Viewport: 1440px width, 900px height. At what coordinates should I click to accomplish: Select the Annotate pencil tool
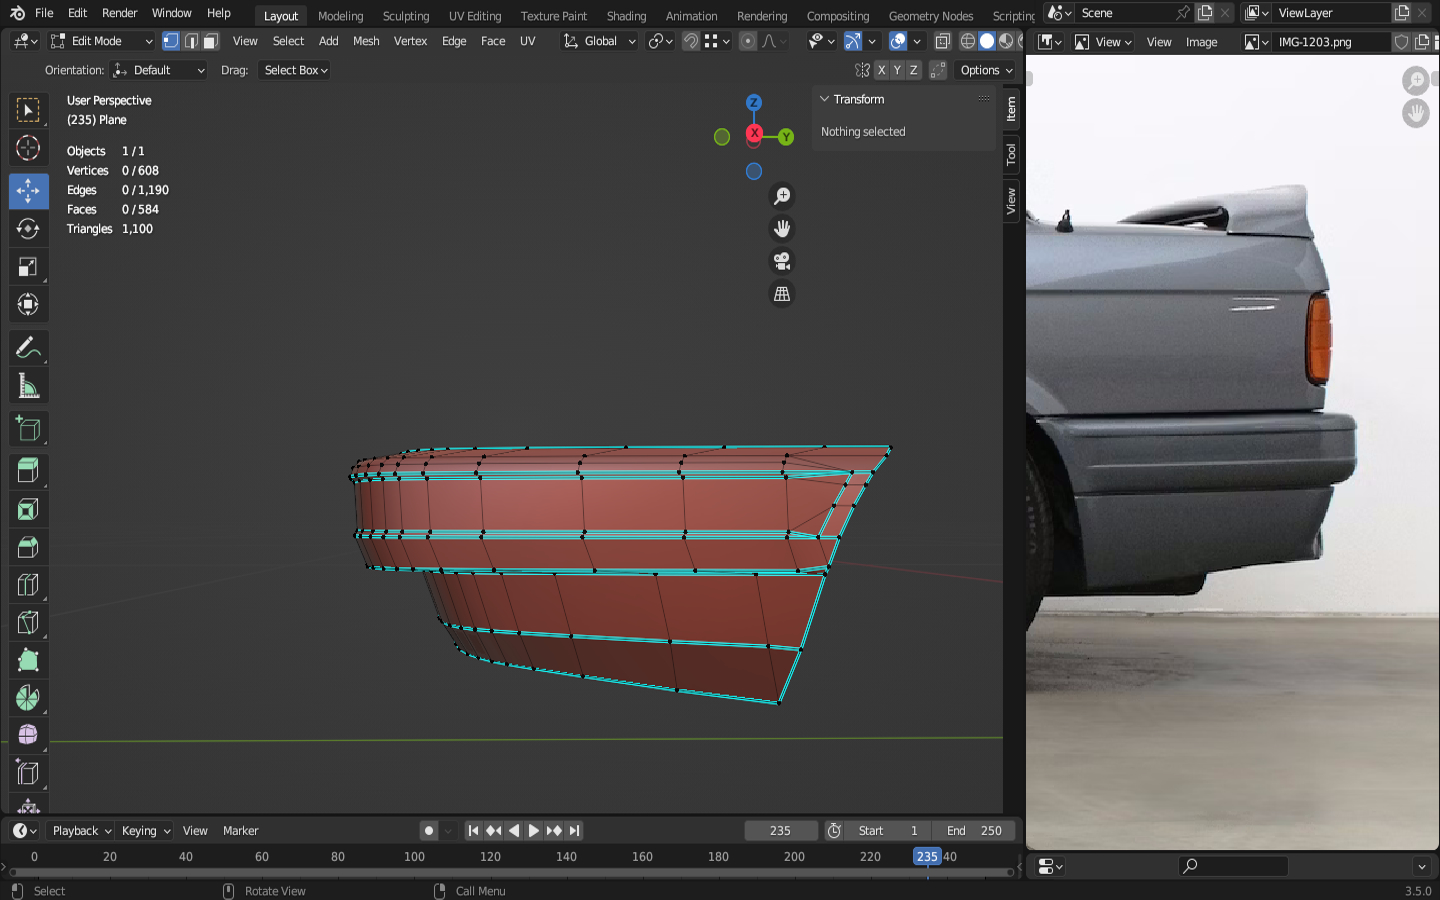28,348
